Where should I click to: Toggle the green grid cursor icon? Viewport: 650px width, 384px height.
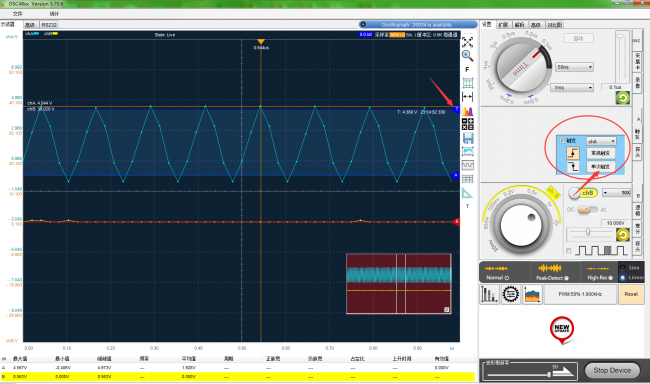[468, 83]
